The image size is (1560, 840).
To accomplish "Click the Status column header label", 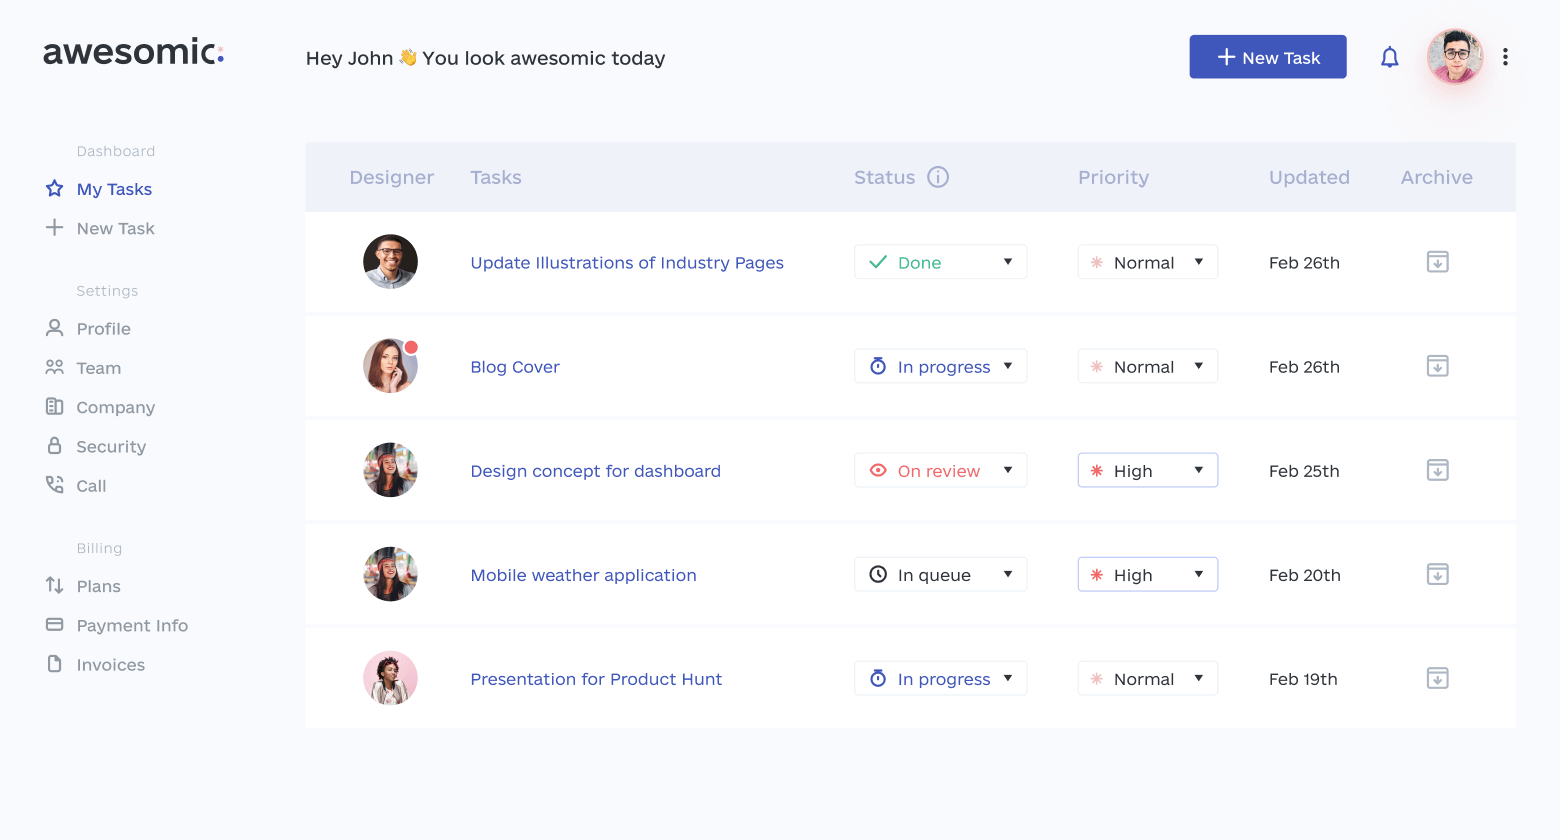I will [x=884, y=177].
